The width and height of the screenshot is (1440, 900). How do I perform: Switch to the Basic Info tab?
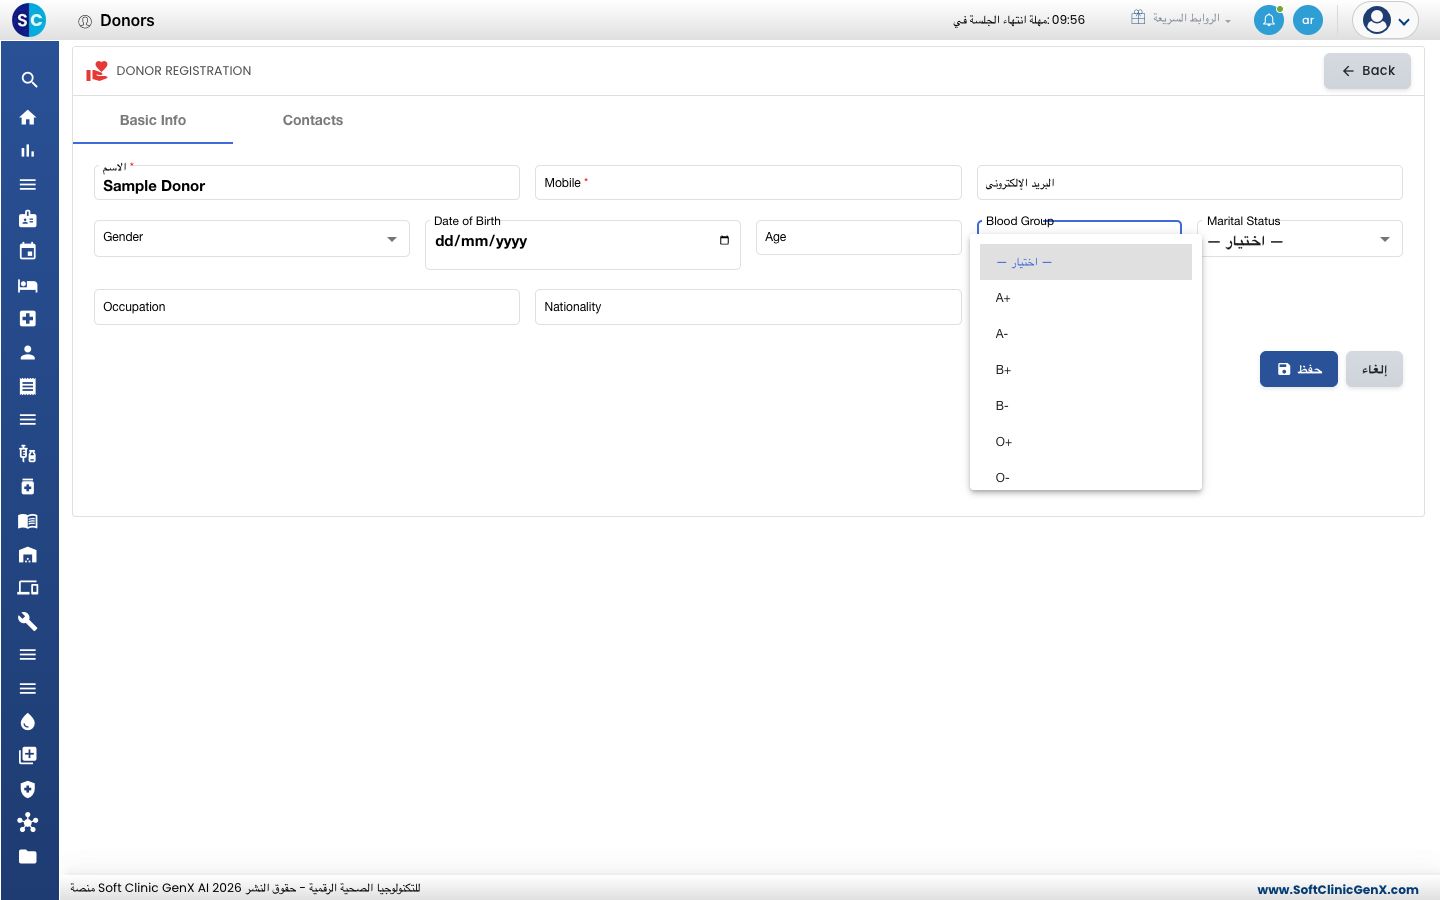tap(153, 120)
